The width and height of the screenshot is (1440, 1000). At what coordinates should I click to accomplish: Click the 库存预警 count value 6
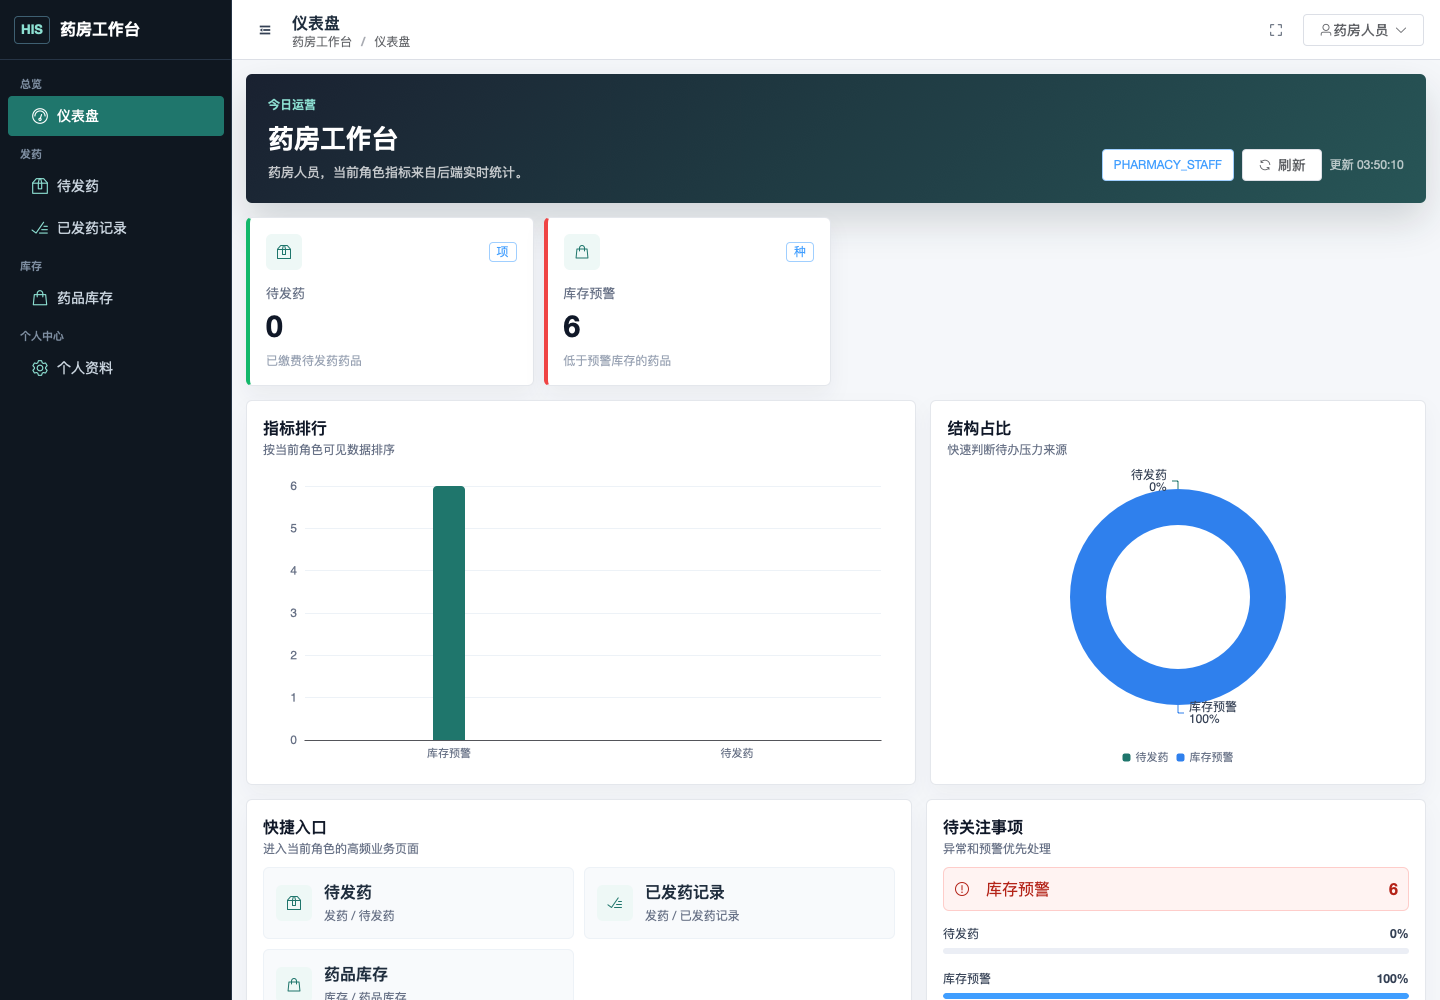pyautogui.click(x=572, y=327)
